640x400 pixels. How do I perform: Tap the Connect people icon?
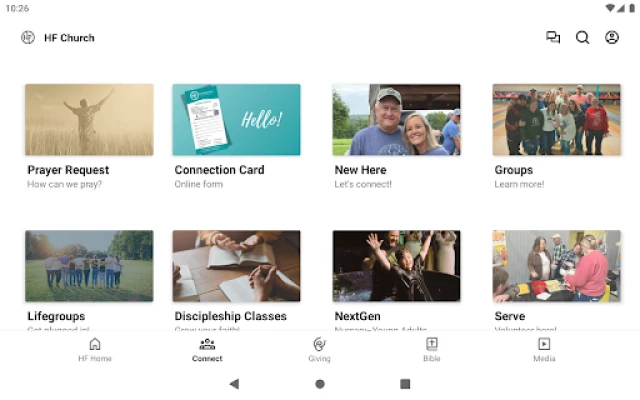tap(207, 344)
